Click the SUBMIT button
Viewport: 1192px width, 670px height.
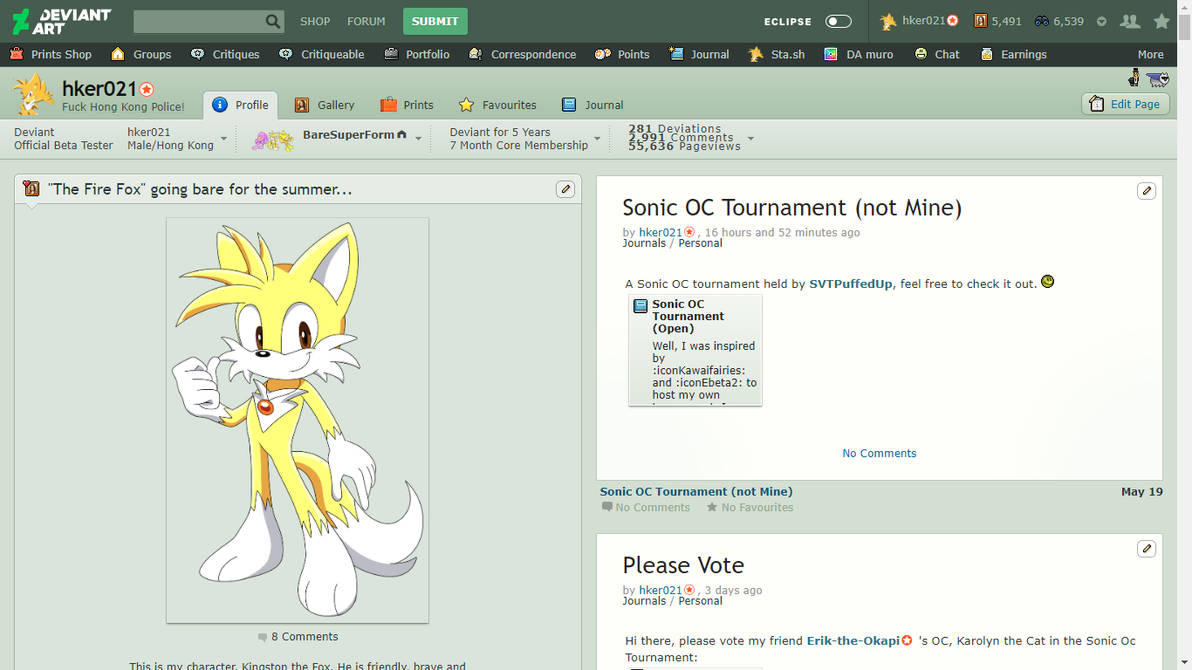point(435,21)
